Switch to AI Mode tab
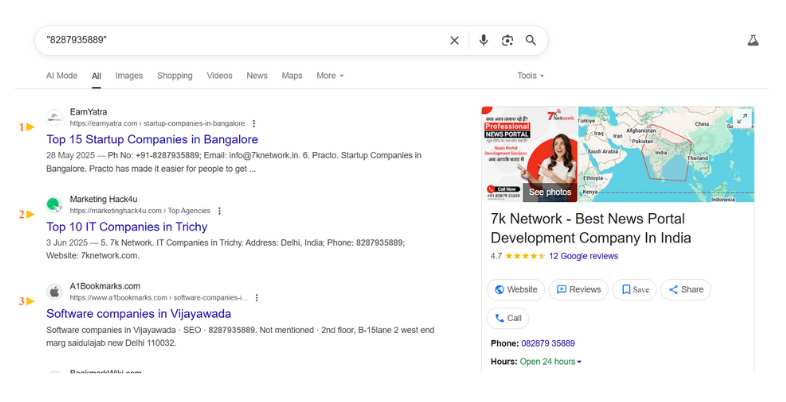Viewport: 786px width, 402px height. coord(62,76)
